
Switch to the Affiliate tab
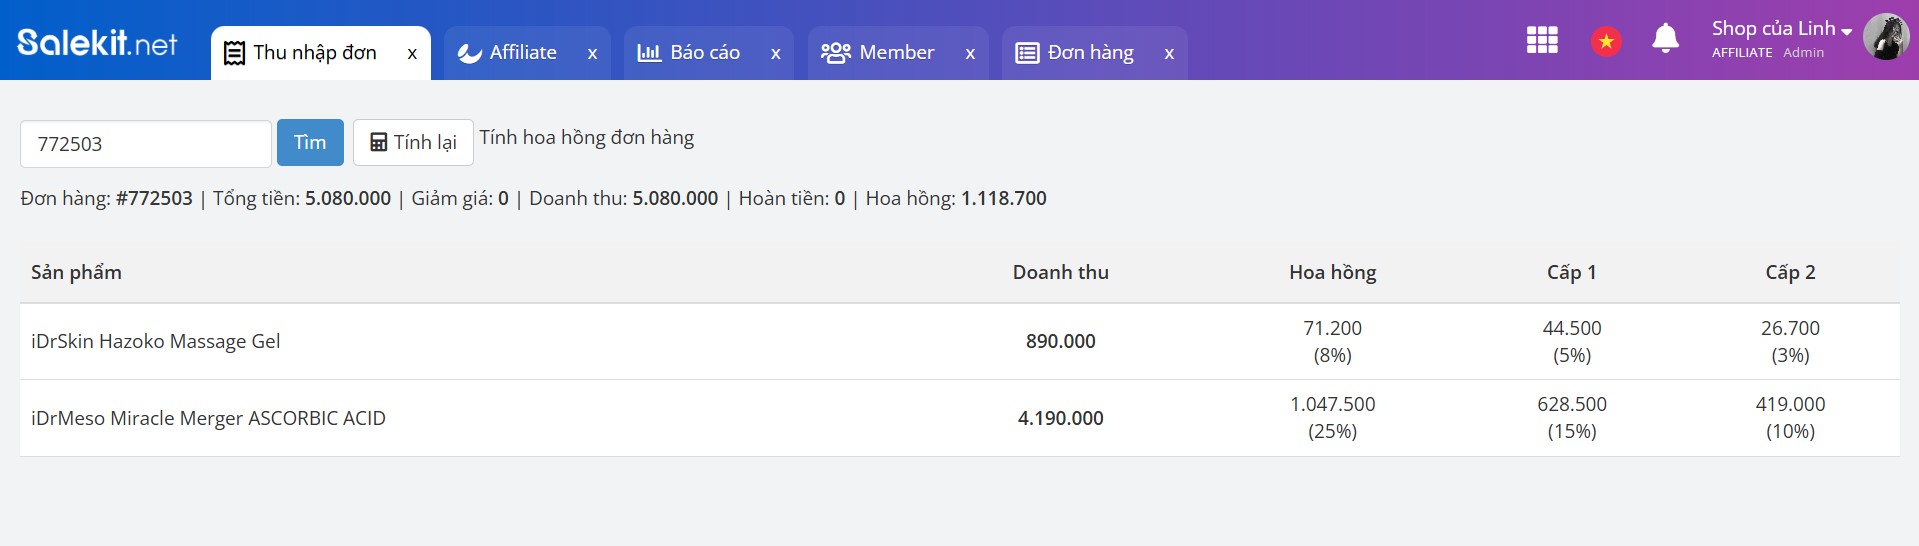508,53
